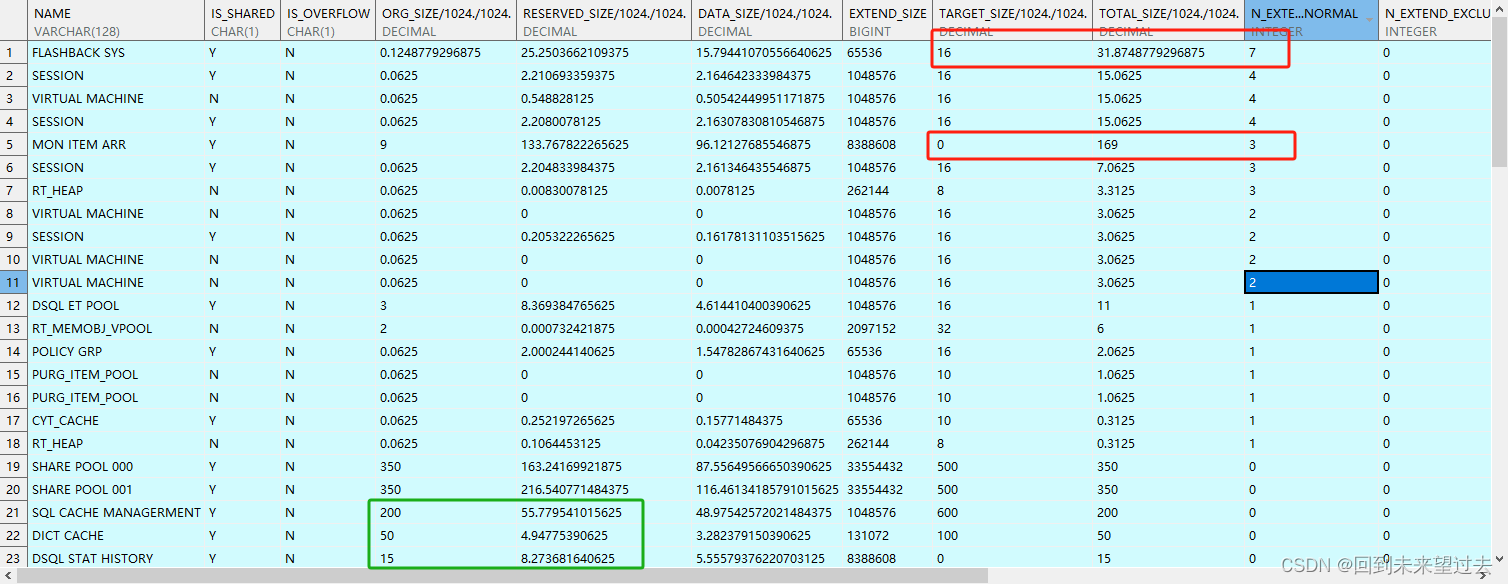The height and width of the screenshot is (584, 1508).
Task: Click the 0.1064453125 cell
Action: [x=604, y=443]
